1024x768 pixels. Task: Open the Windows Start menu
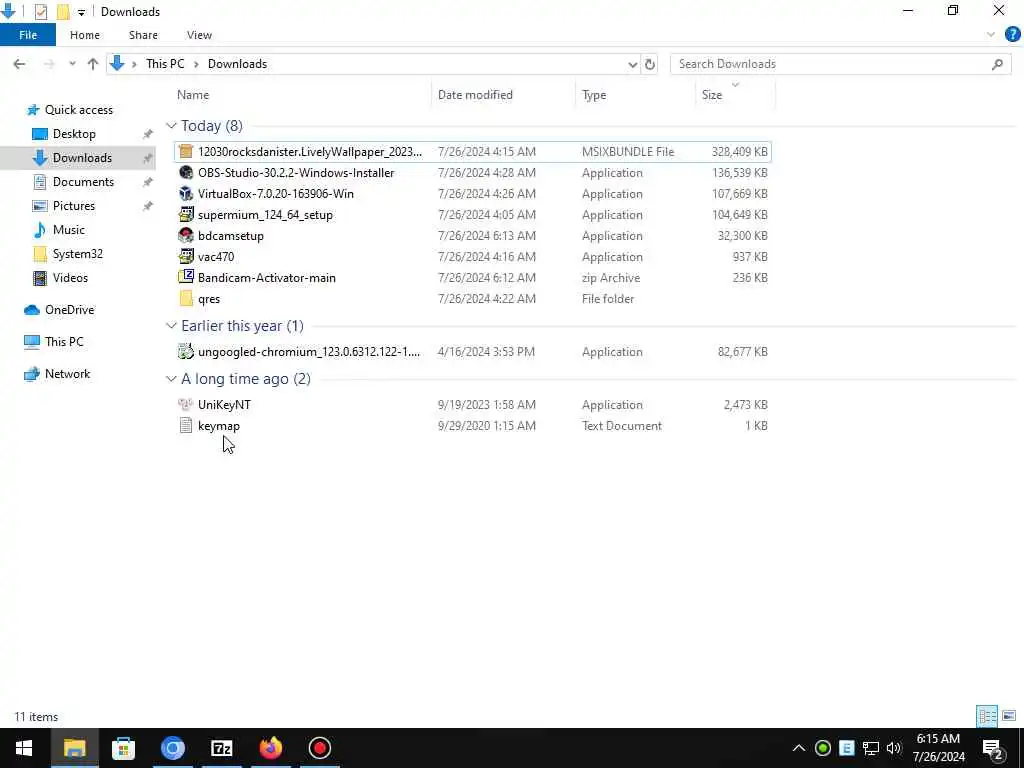coord(24,748)
